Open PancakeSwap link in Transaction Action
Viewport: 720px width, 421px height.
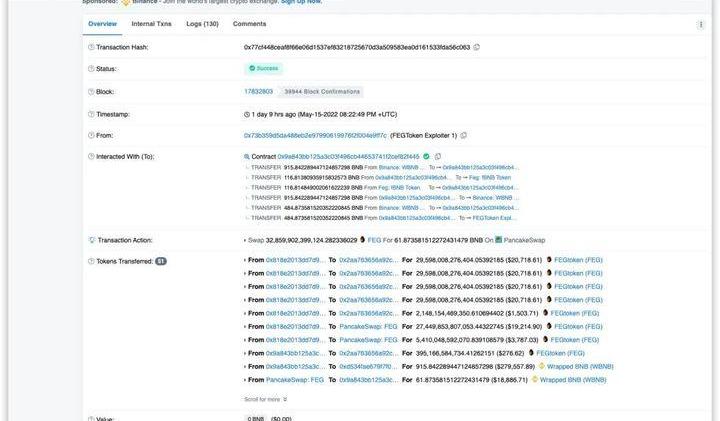pos(524,240)
